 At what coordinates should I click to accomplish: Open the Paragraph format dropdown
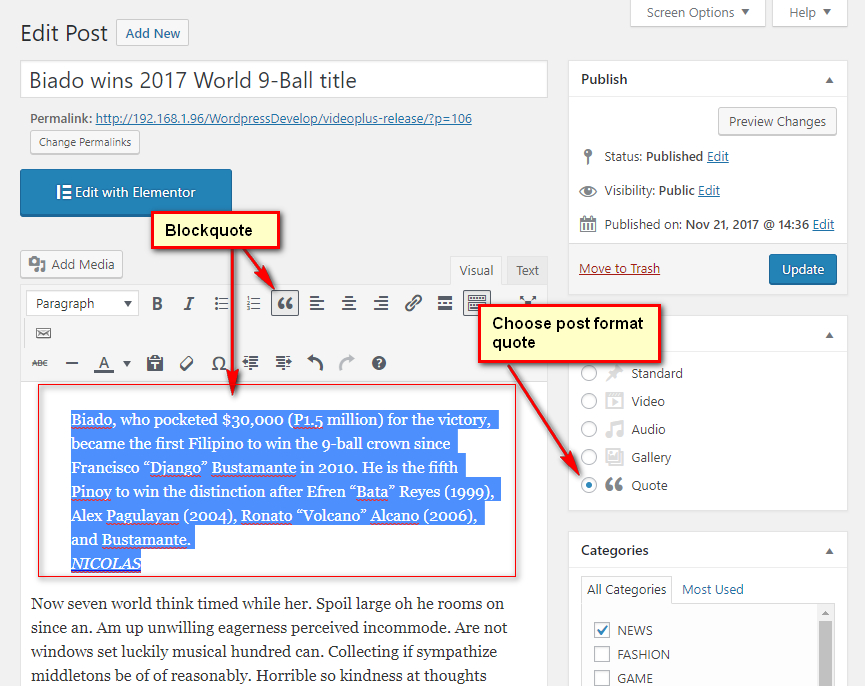pyautogui.click(x=84, y=304)
